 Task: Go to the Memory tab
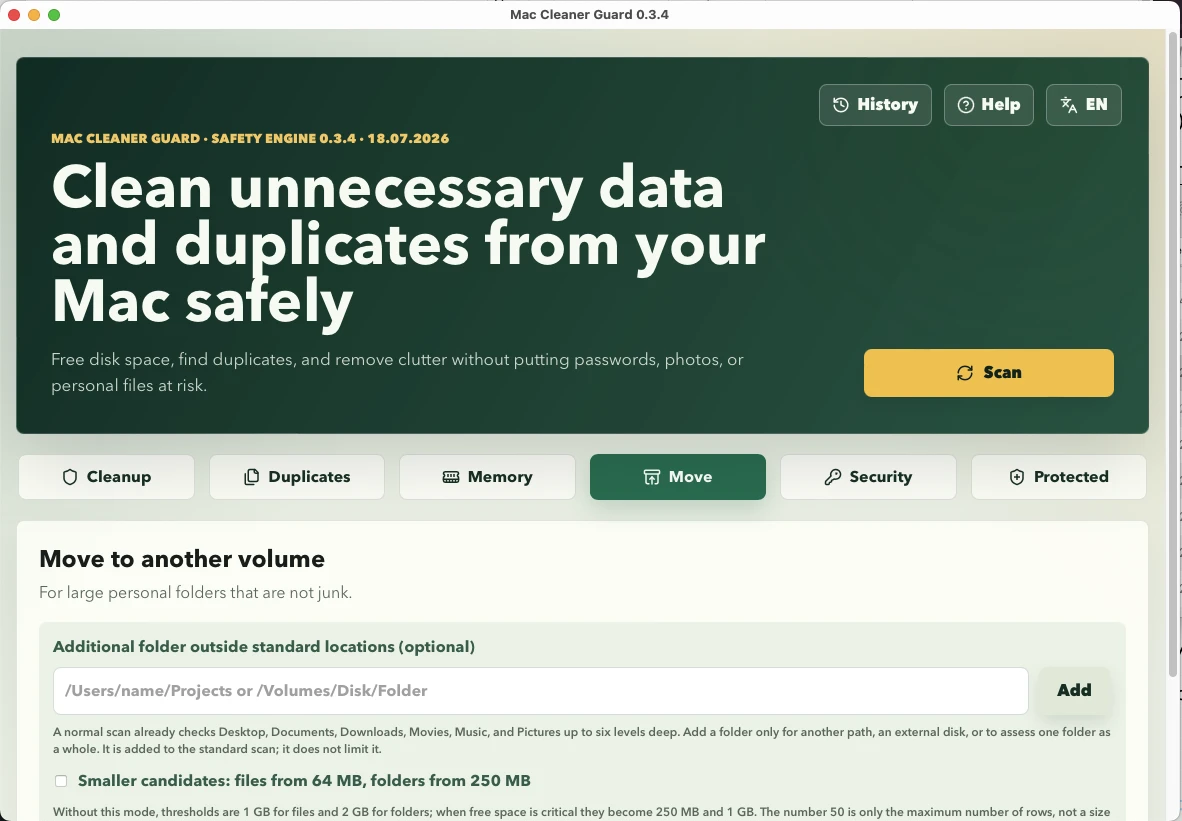(x=487, y=477)
